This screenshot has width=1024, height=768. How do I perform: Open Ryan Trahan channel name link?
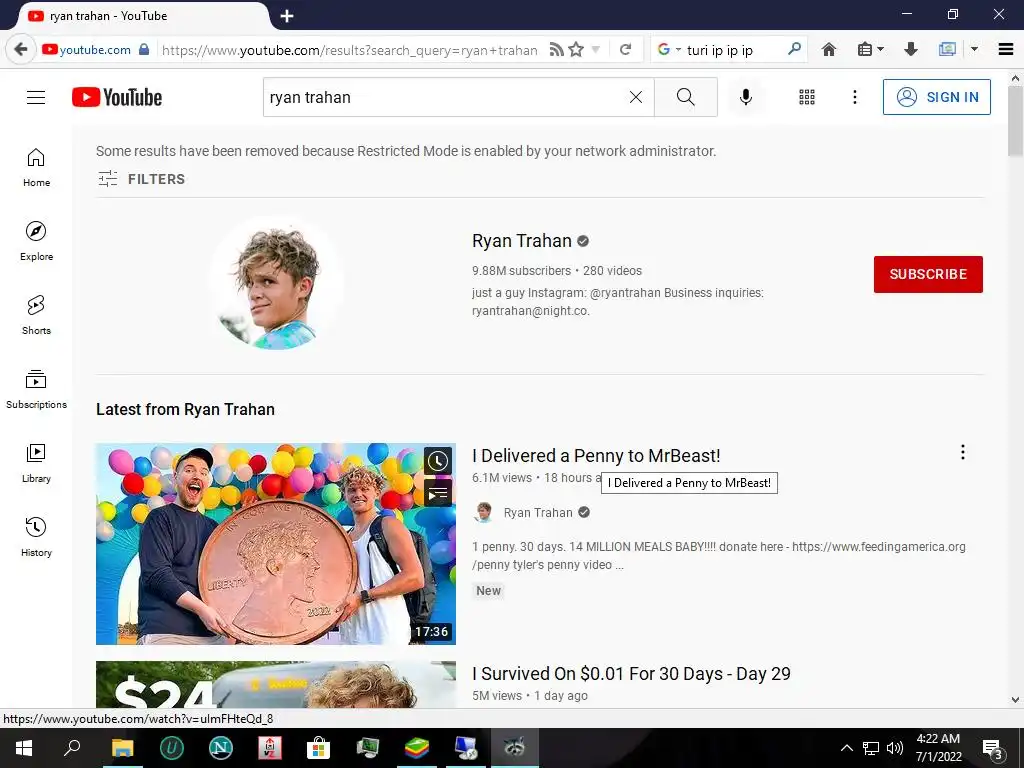pyautogui.click(x=522, y=241)
